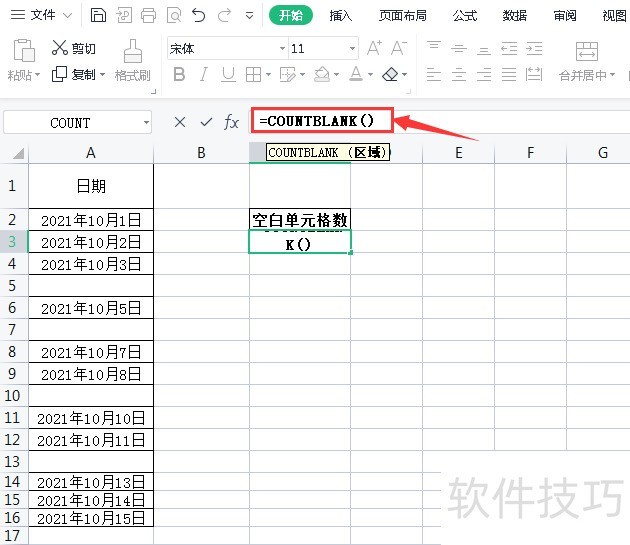Select row 5 header
This screenshot has width=630, height=545.
coord(12,286)
